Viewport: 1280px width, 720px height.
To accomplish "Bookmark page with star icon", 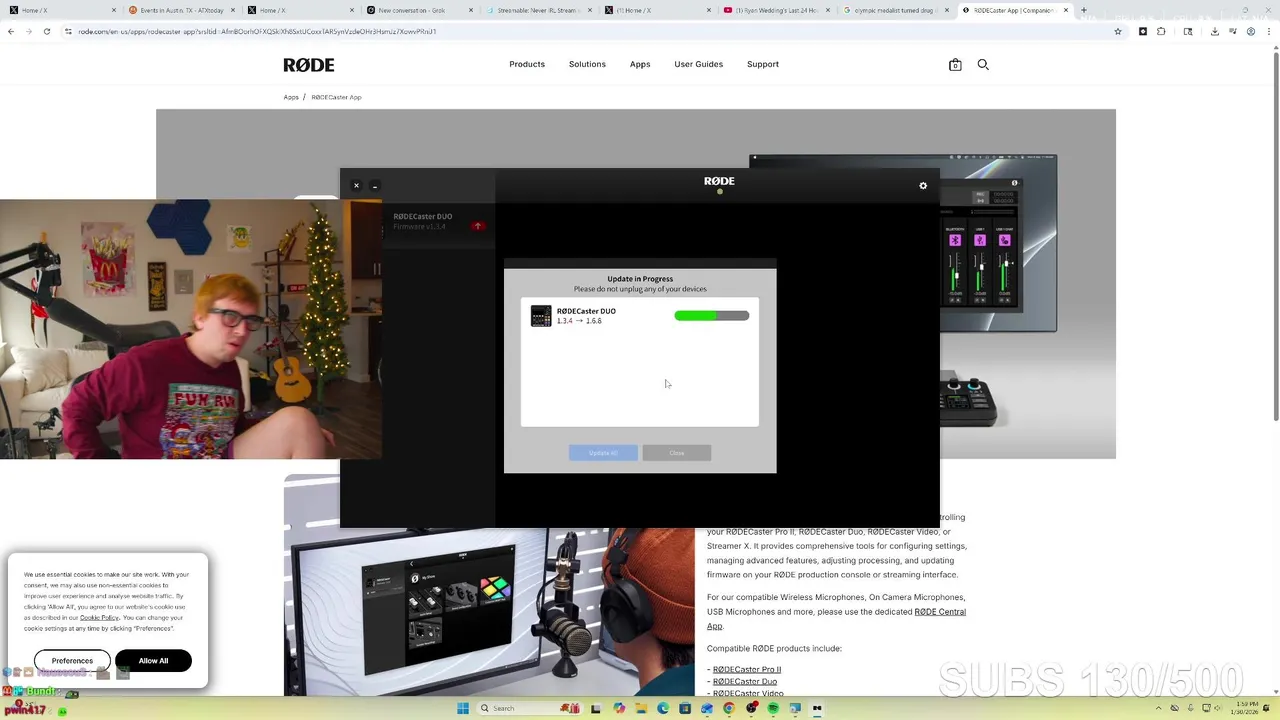I will tap(1118, 31).
